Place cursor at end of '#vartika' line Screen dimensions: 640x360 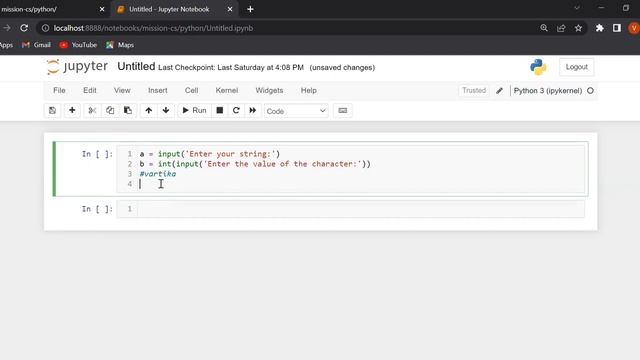coord(177,174)
